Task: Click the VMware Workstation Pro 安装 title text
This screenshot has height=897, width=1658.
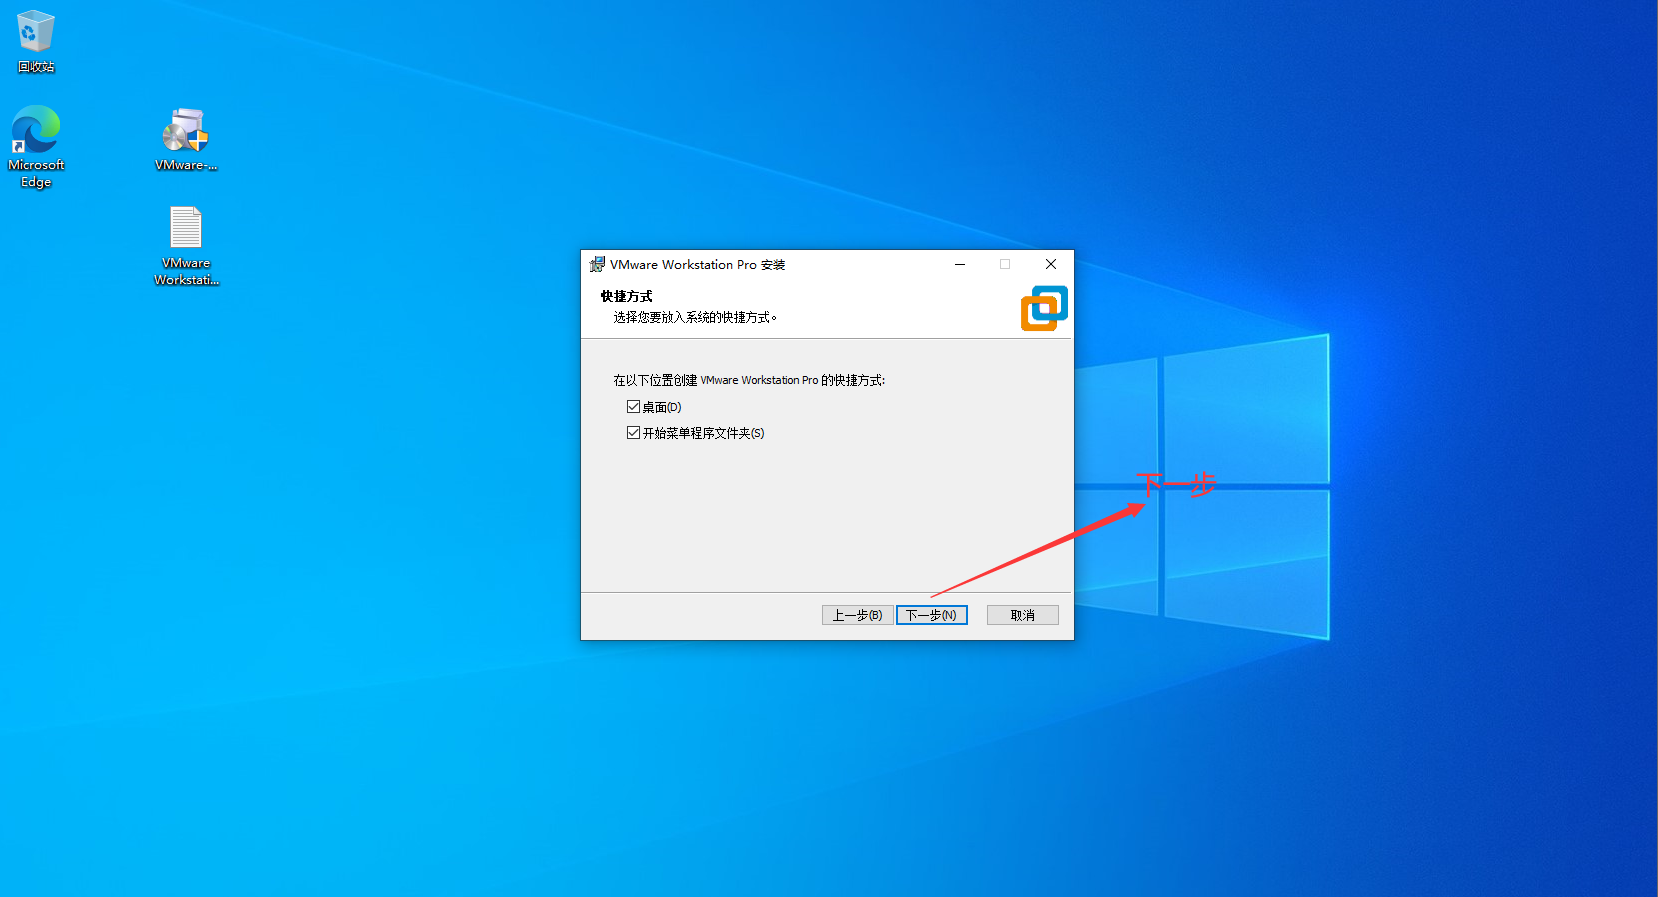Action: [698, 265]
